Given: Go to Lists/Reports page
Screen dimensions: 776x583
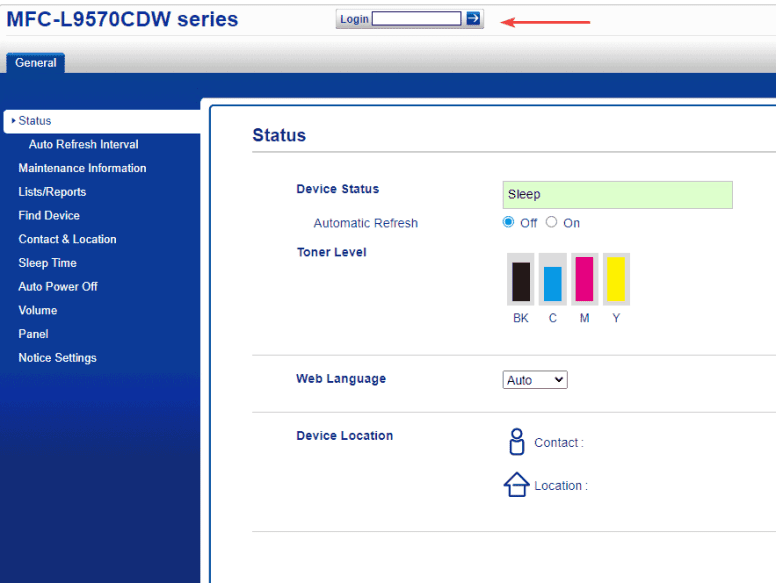Looking at the screenshot, I should pos(52,192).
